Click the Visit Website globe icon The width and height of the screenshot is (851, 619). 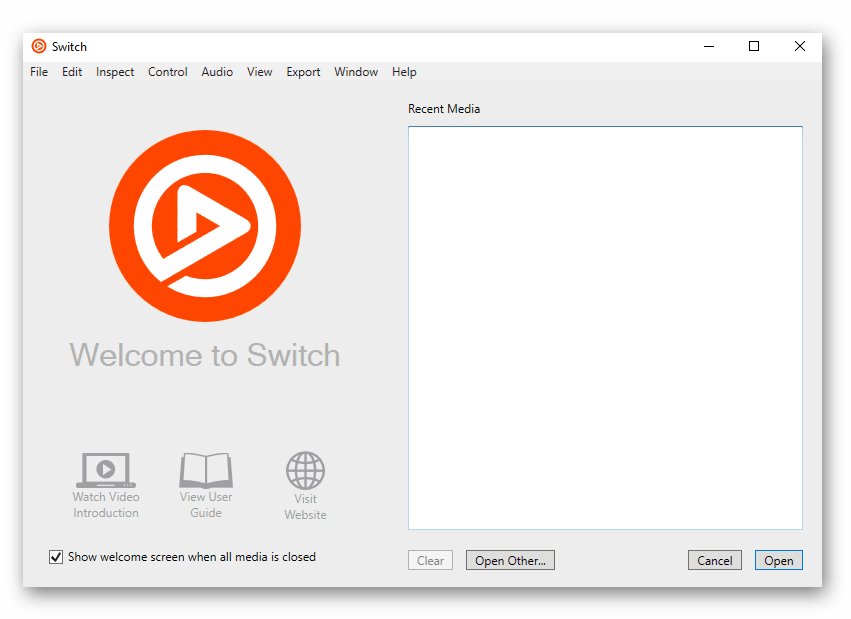tap(305, 471)
